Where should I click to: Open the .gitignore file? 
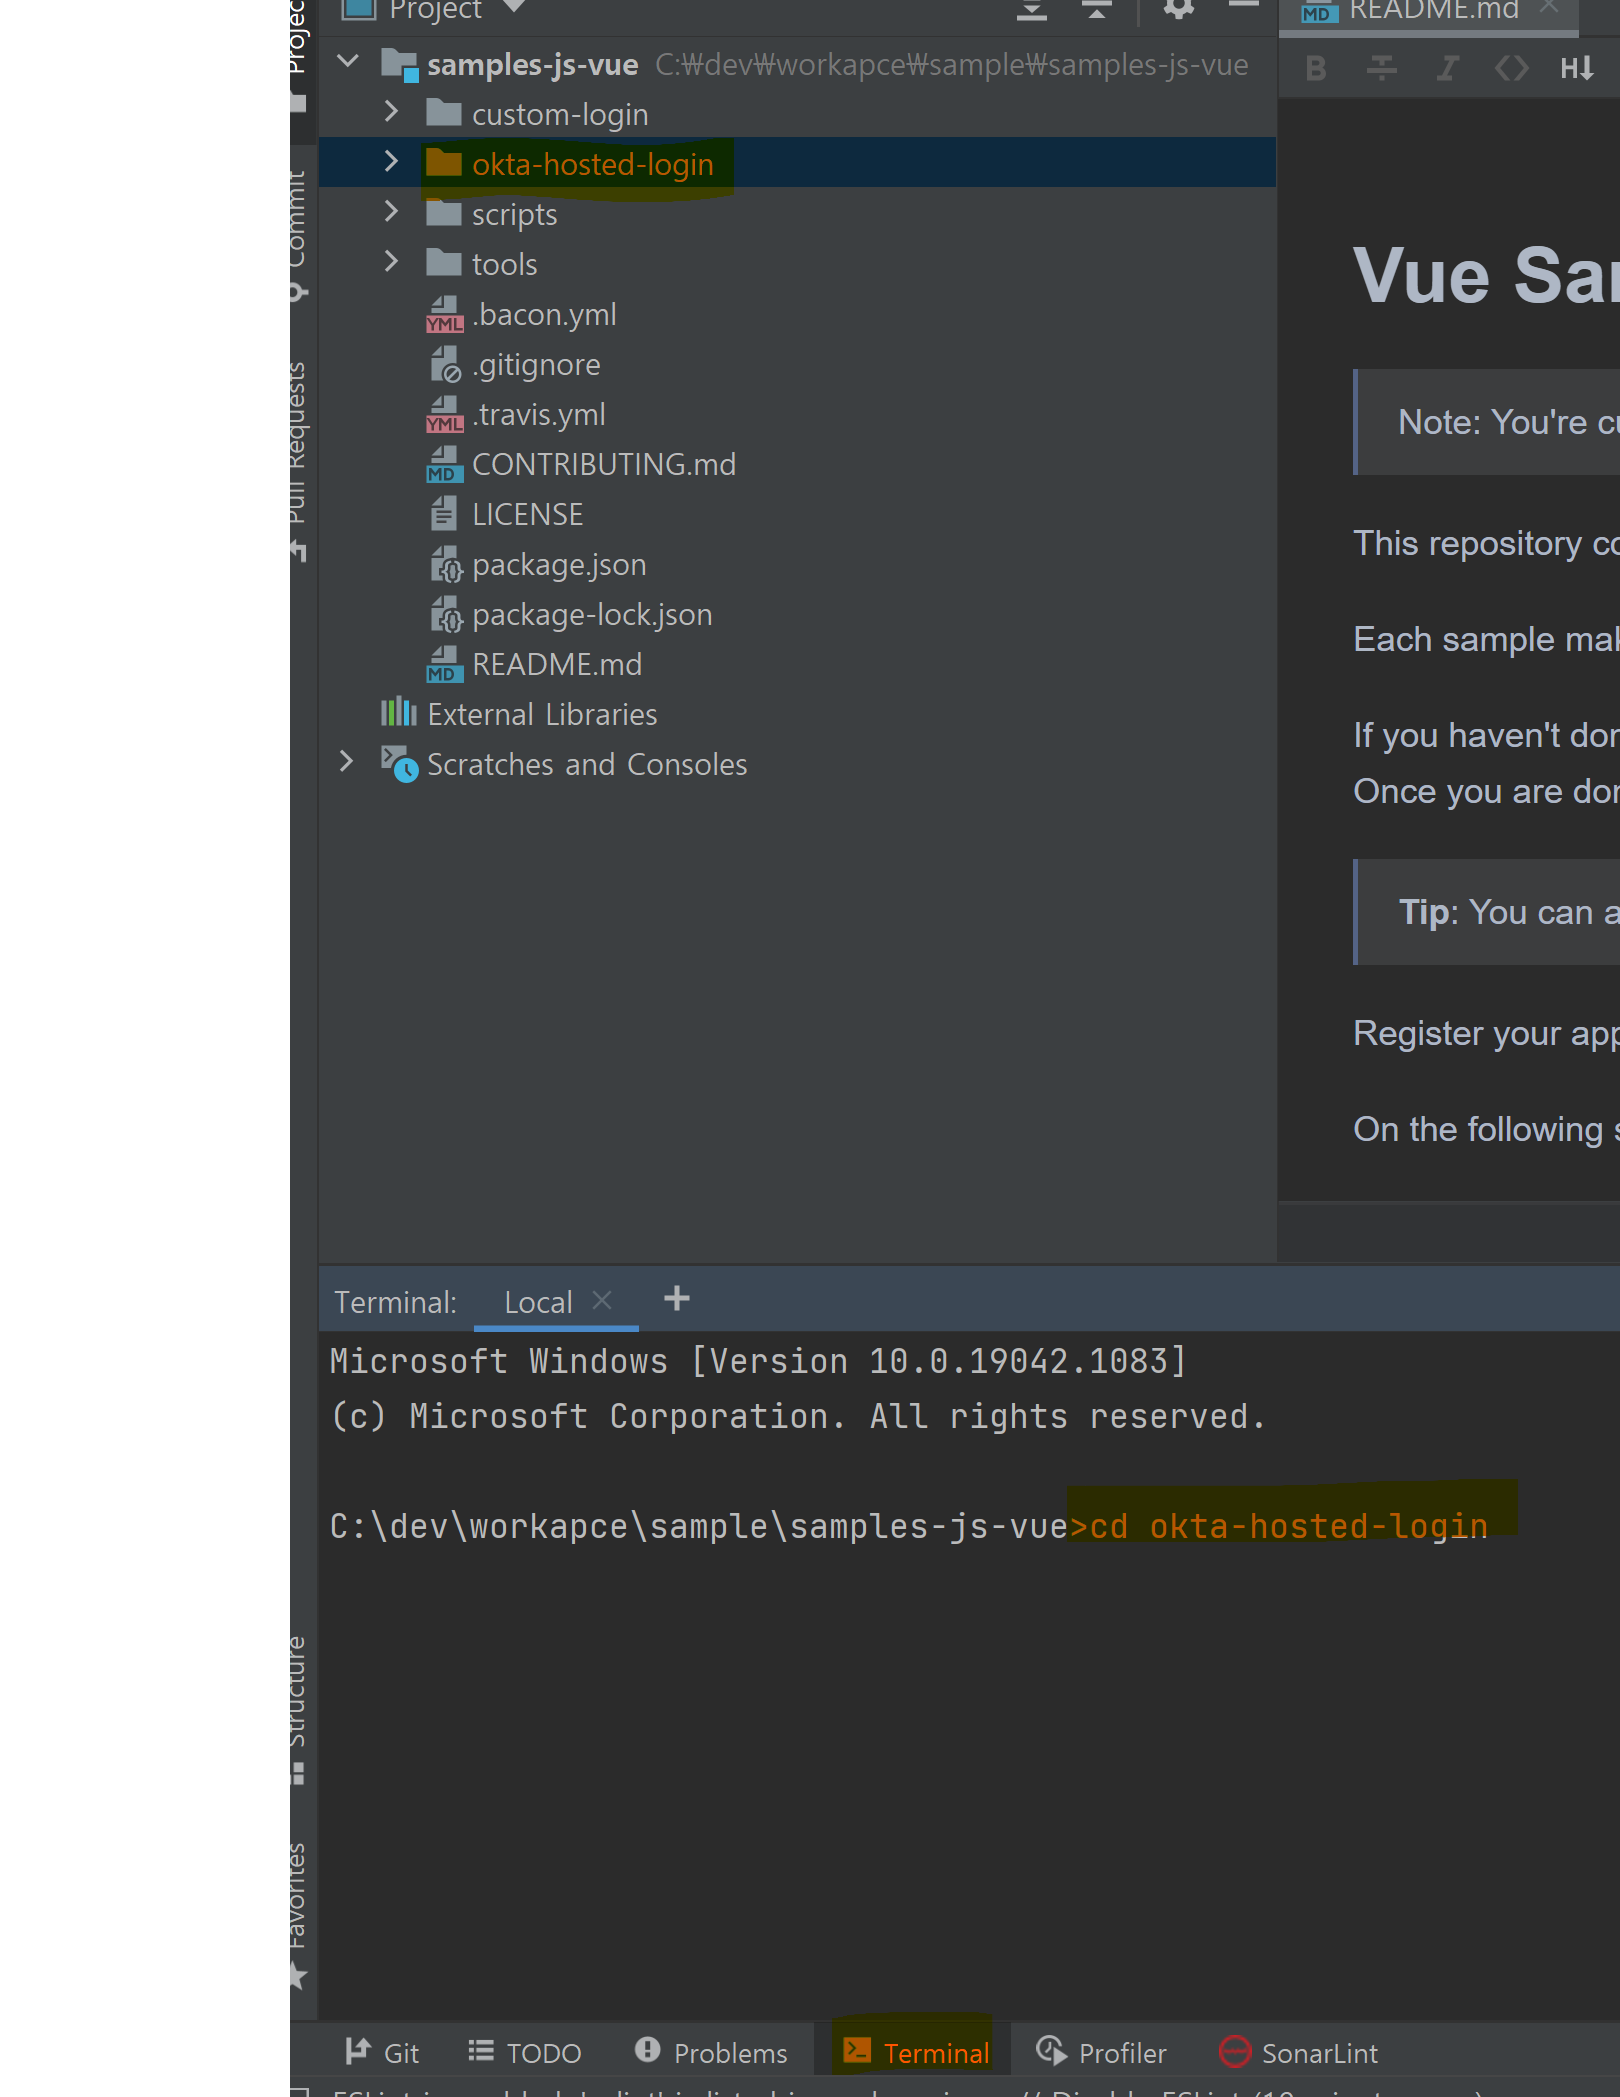536,364
